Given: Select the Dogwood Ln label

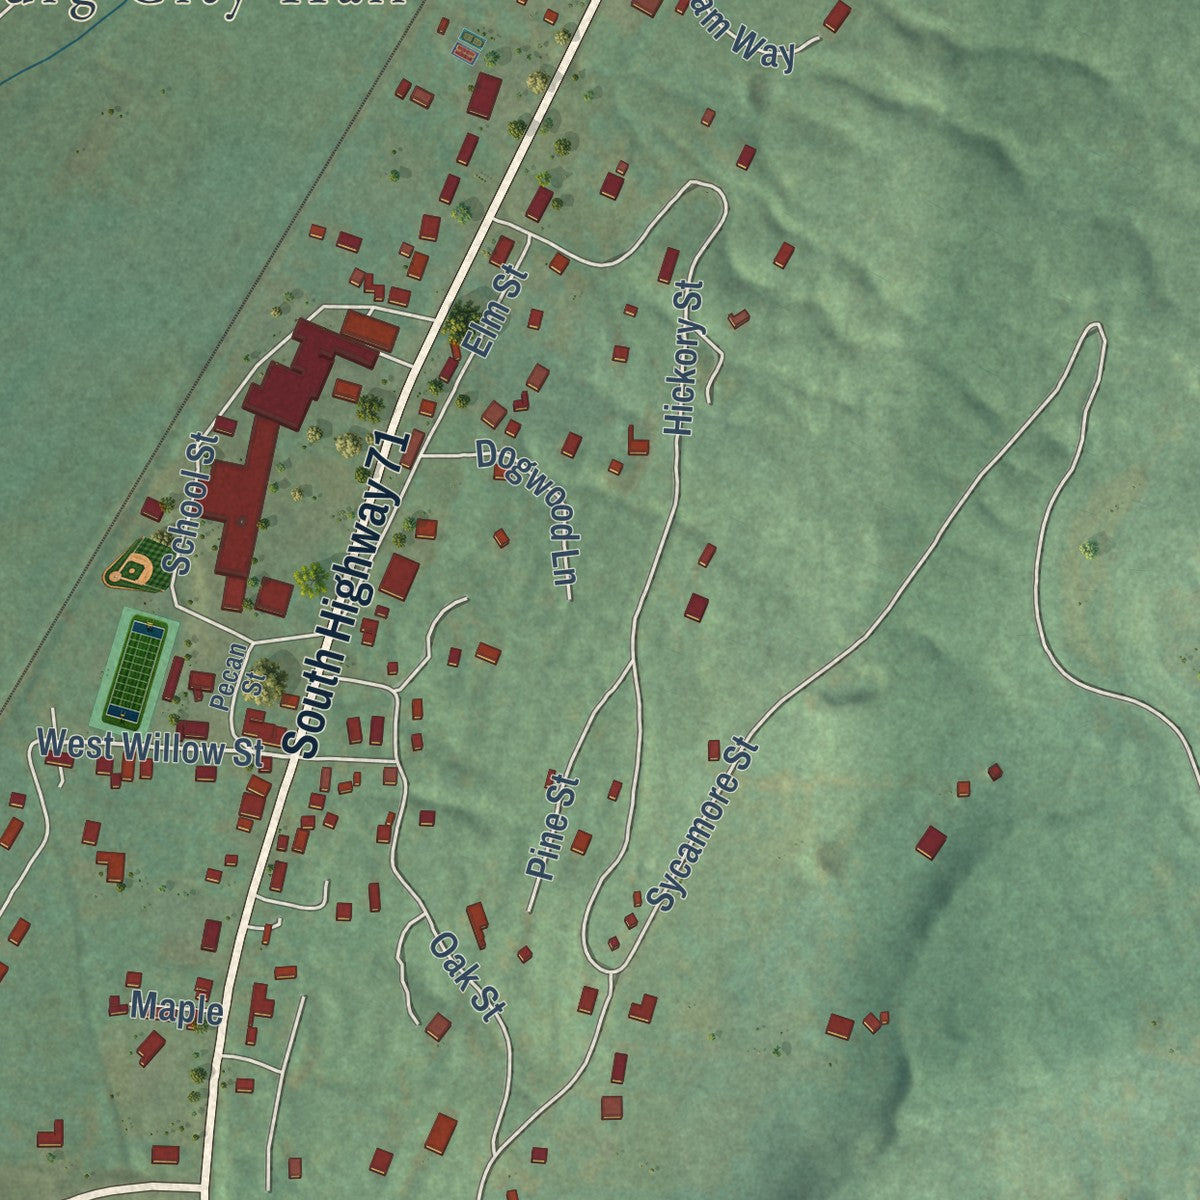Looking at the screenshot, I should tap(530, 511).
